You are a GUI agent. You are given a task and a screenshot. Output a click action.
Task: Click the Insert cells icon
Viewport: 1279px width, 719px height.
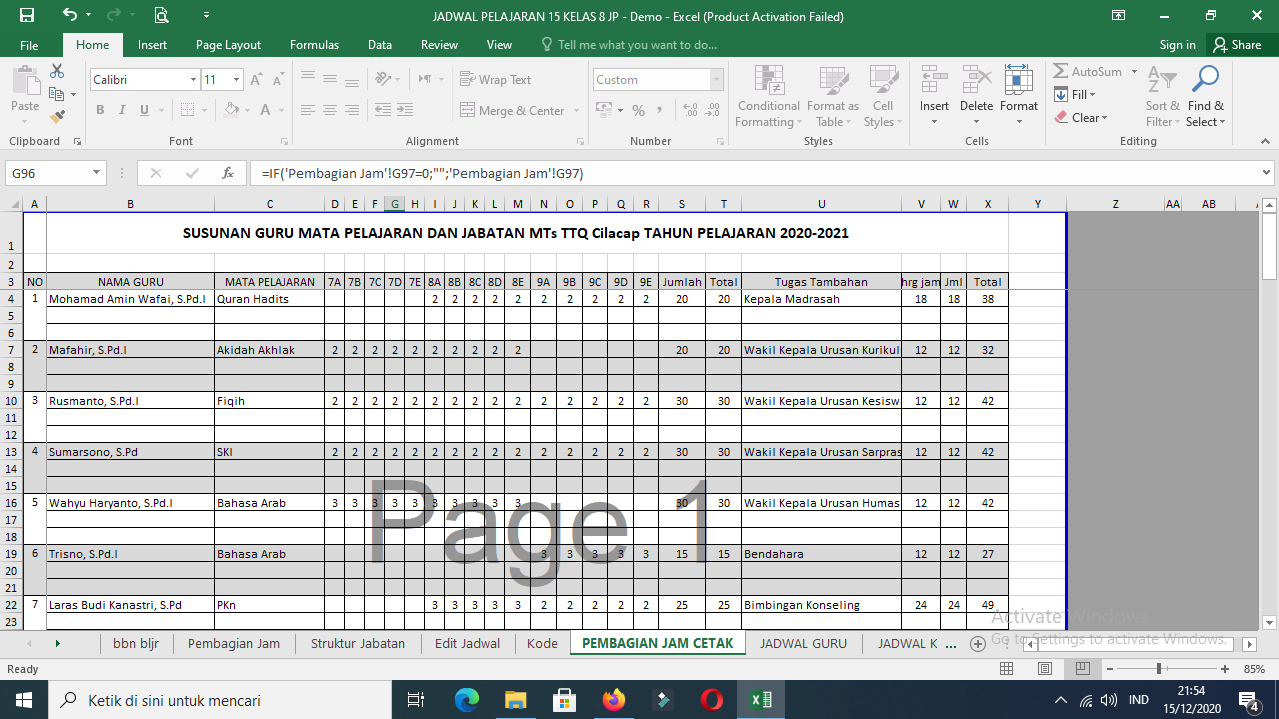click(934, 80)
